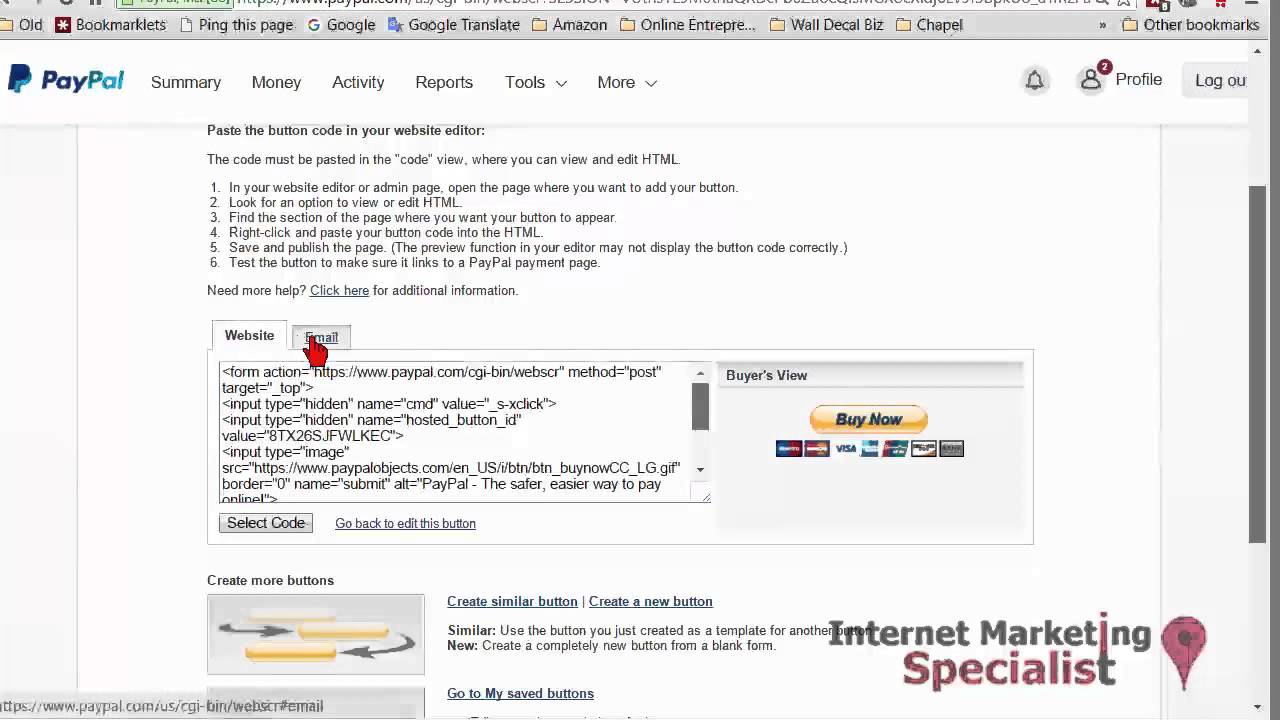Open the Google bookmark

coord(341,24)
